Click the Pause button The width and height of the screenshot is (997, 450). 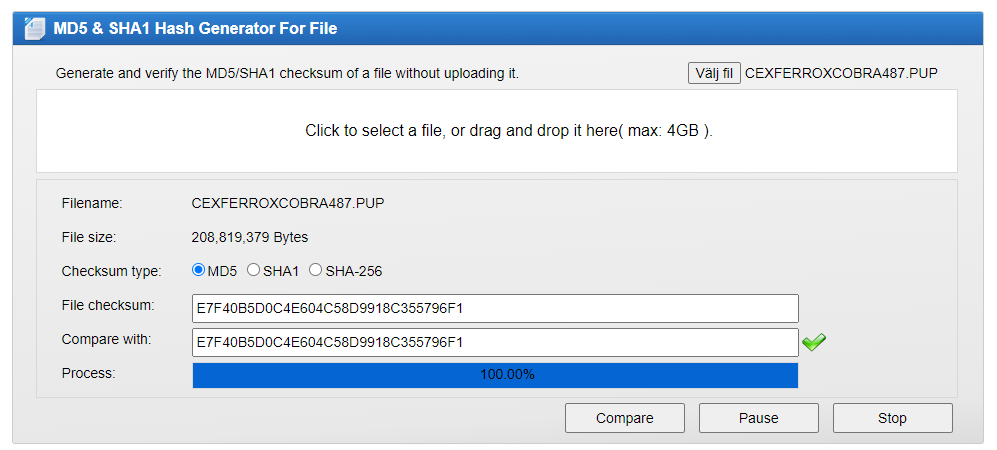pos(759,418)
